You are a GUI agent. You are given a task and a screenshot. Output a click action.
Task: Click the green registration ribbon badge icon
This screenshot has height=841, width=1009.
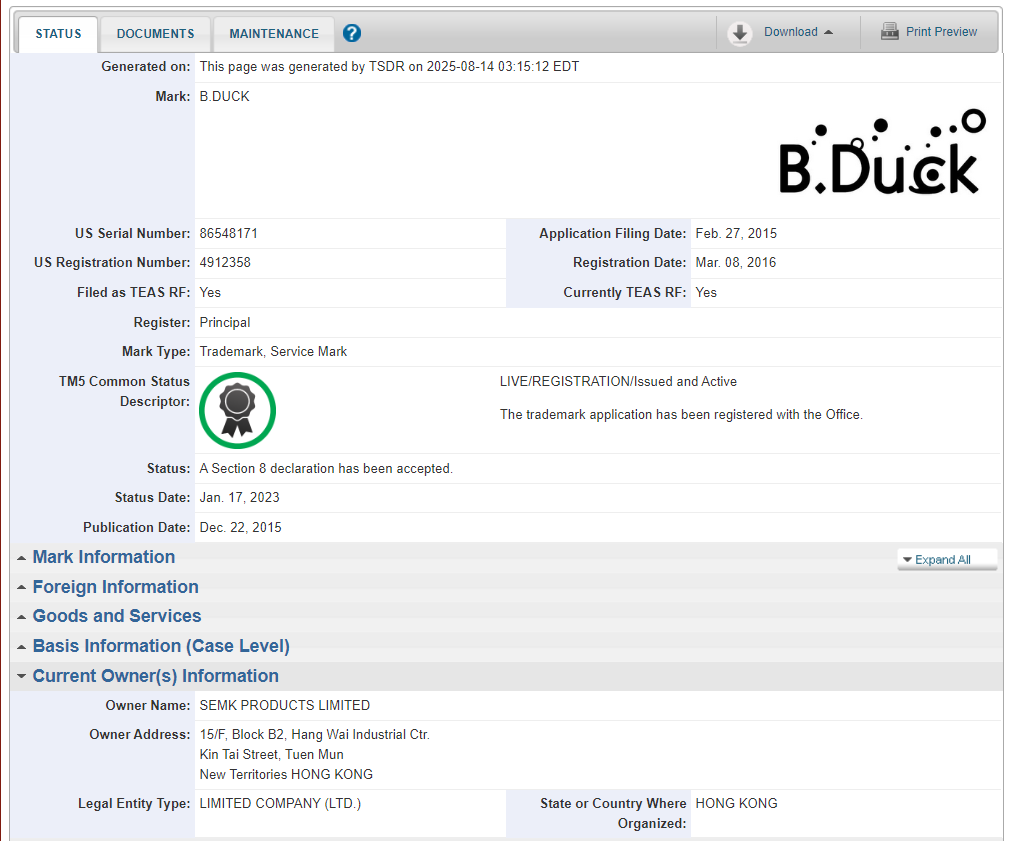tap(237, 410)
